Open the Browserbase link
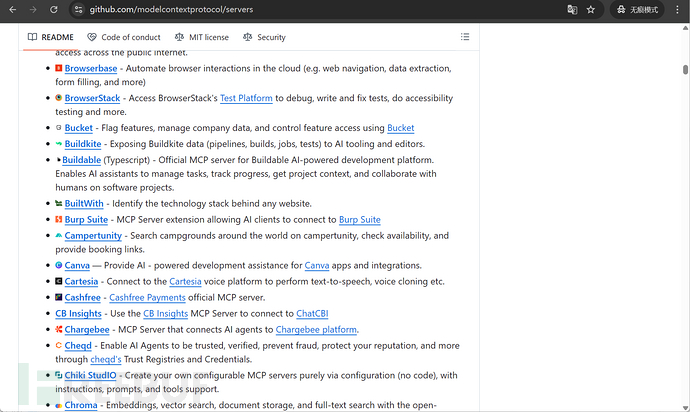The image size is (690, 412). [x=91, y=68]
